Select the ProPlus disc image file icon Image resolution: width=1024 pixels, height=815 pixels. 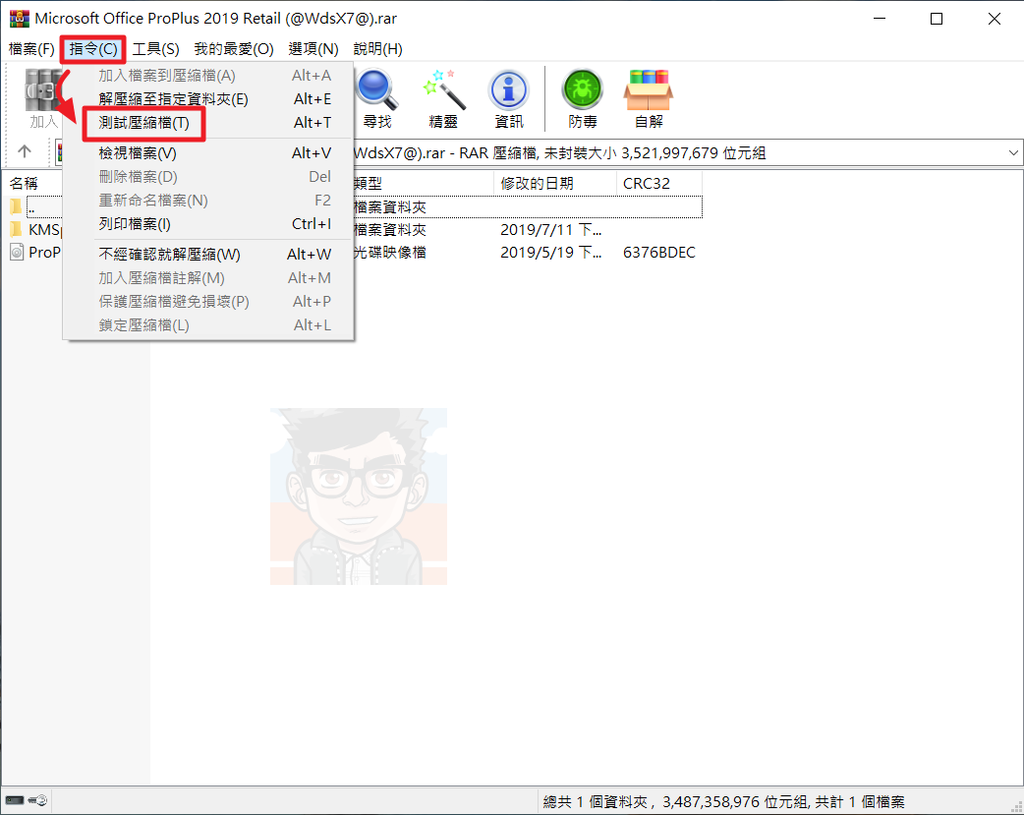tap(17, 252)
